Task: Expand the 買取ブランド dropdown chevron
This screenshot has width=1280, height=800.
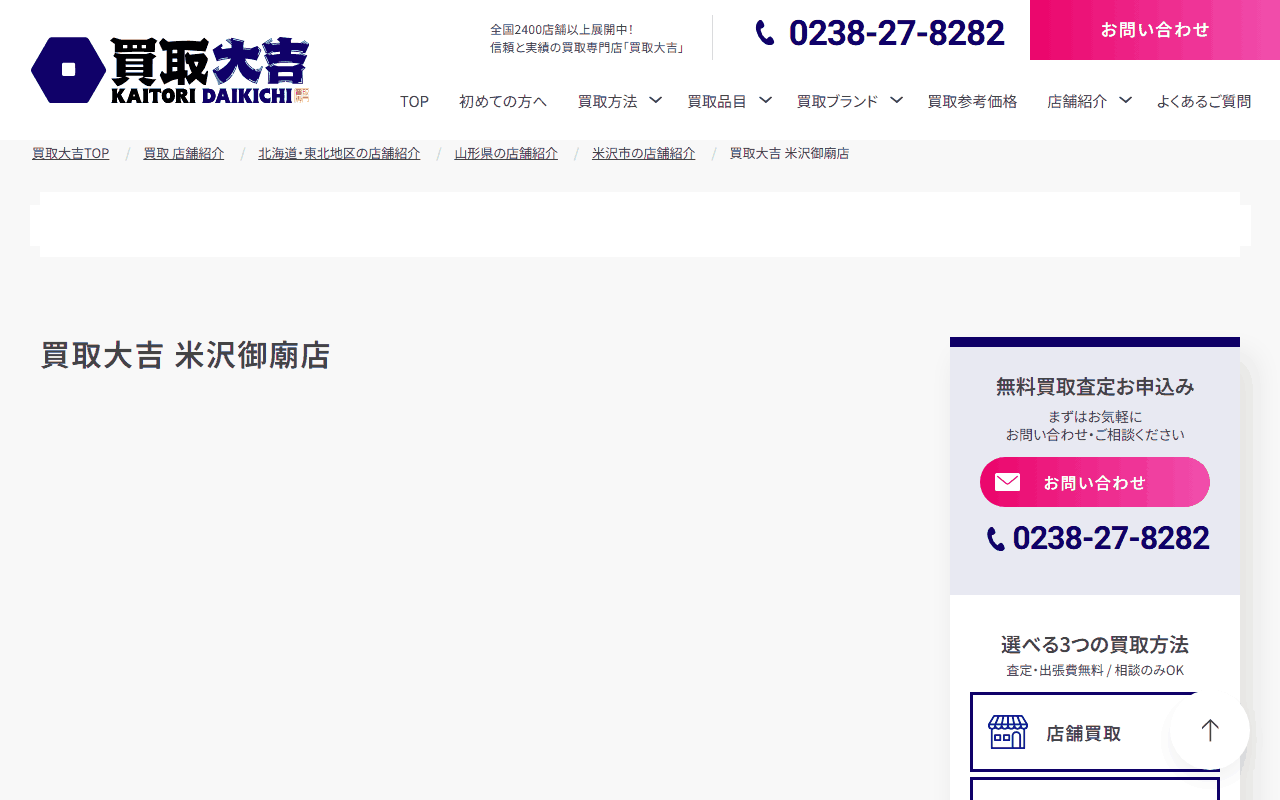Action: pos(896,100)
